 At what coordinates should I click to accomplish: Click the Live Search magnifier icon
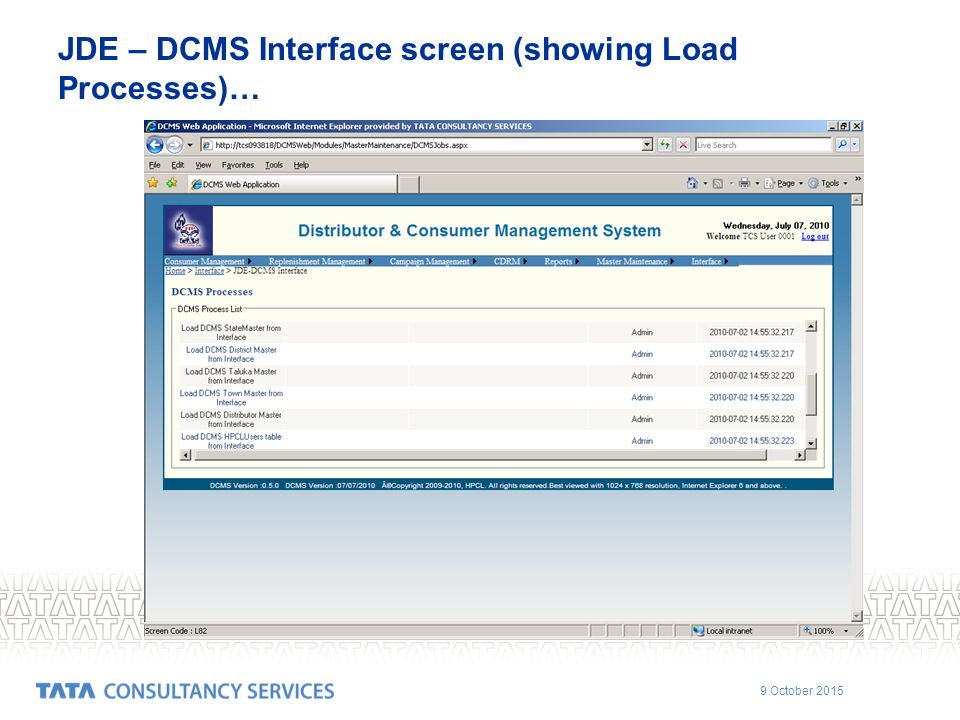pos(842,145)
